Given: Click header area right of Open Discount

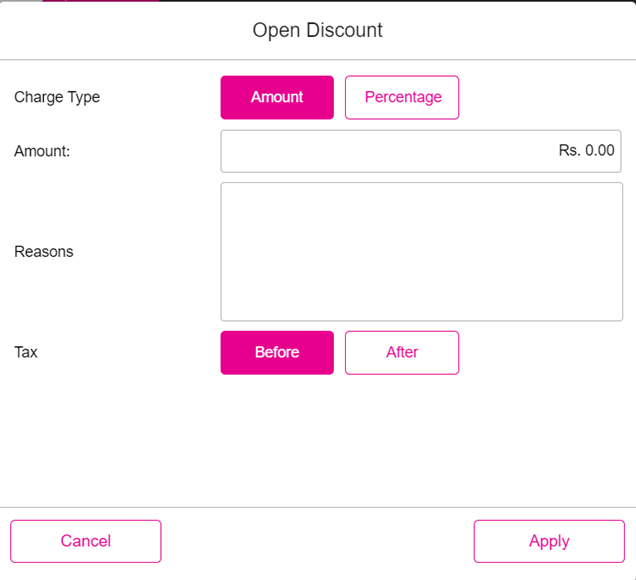Looking at the screenshot, I should point(510,30).
